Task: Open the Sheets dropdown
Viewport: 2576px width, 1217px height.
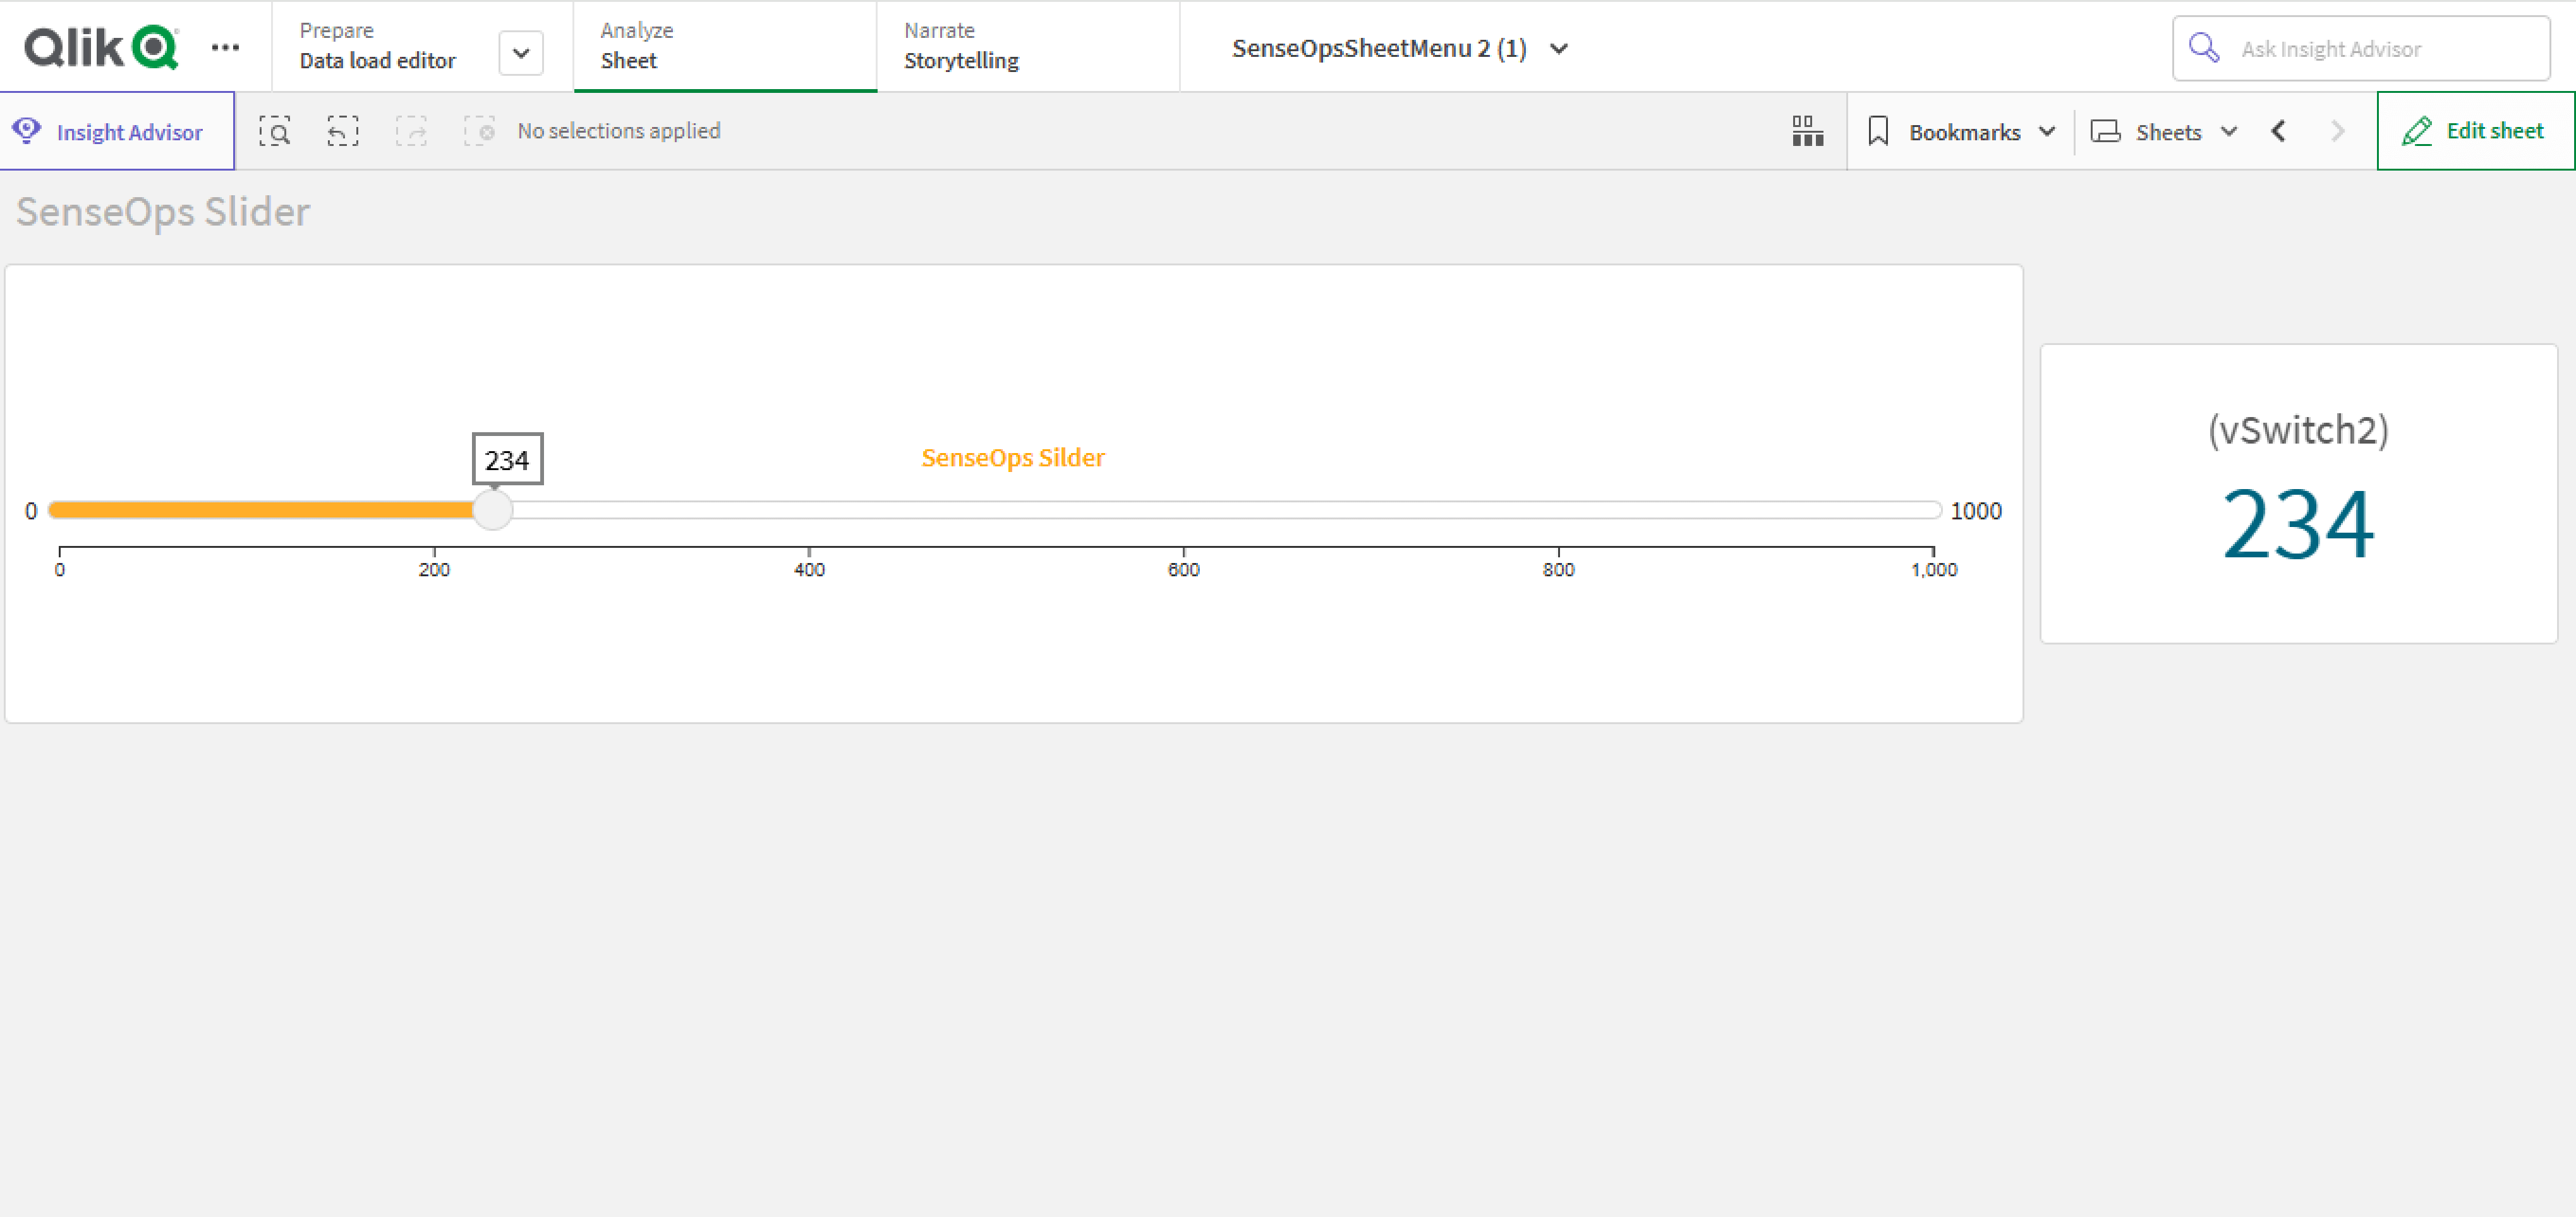Action: 2164,131
